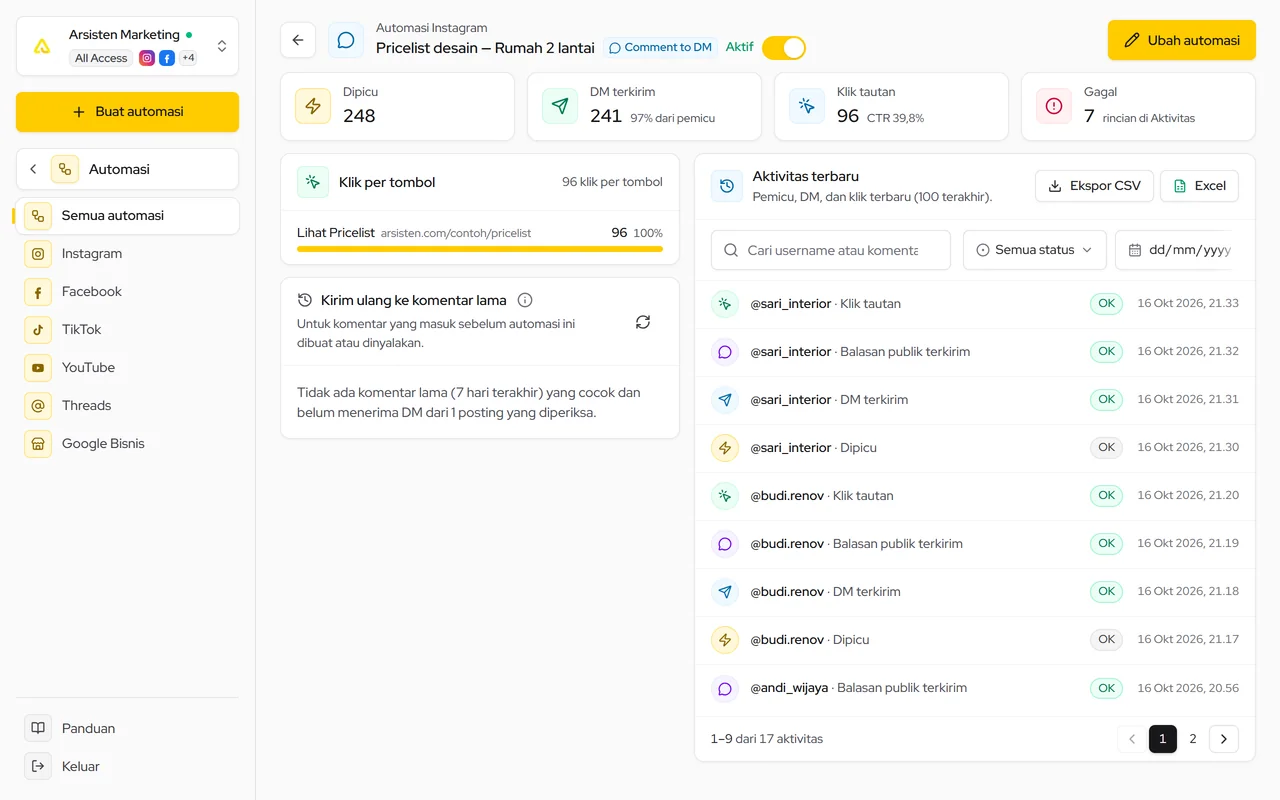The height and width of the screenshot is (800, 1280).
Task: Click the Comment to DM badge
Action: pyautogui.click(x=660, y=48)
